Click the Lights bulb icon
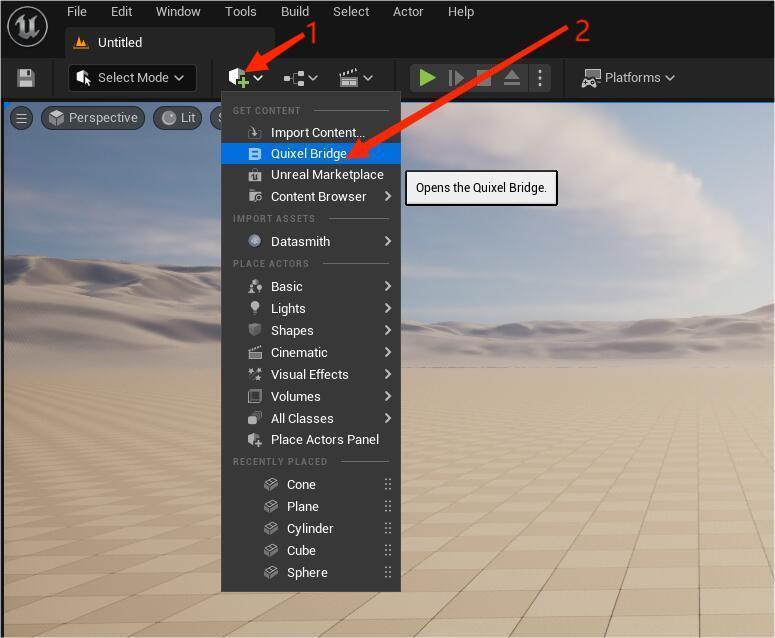Image resolution: width=775 pixels, height=638 pixels. (255, 308)
